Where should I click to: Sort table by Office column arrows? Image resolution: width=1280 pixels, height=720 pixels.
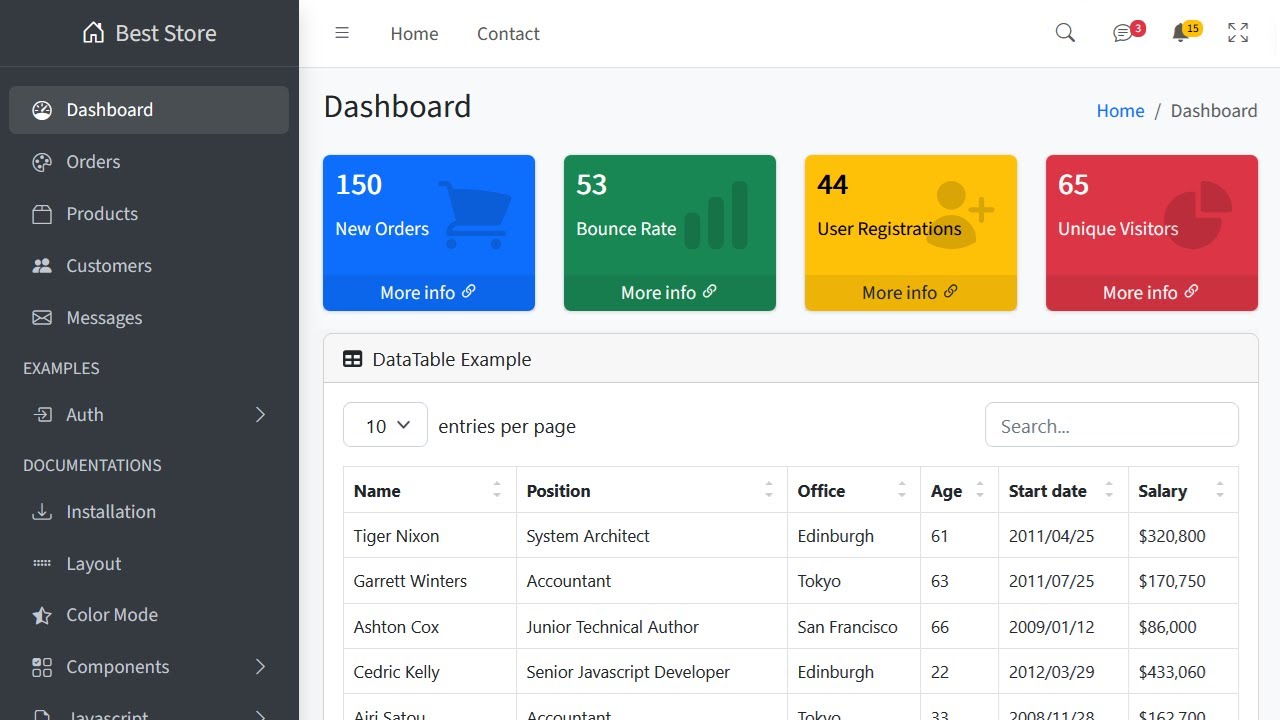tap(902, 490)
